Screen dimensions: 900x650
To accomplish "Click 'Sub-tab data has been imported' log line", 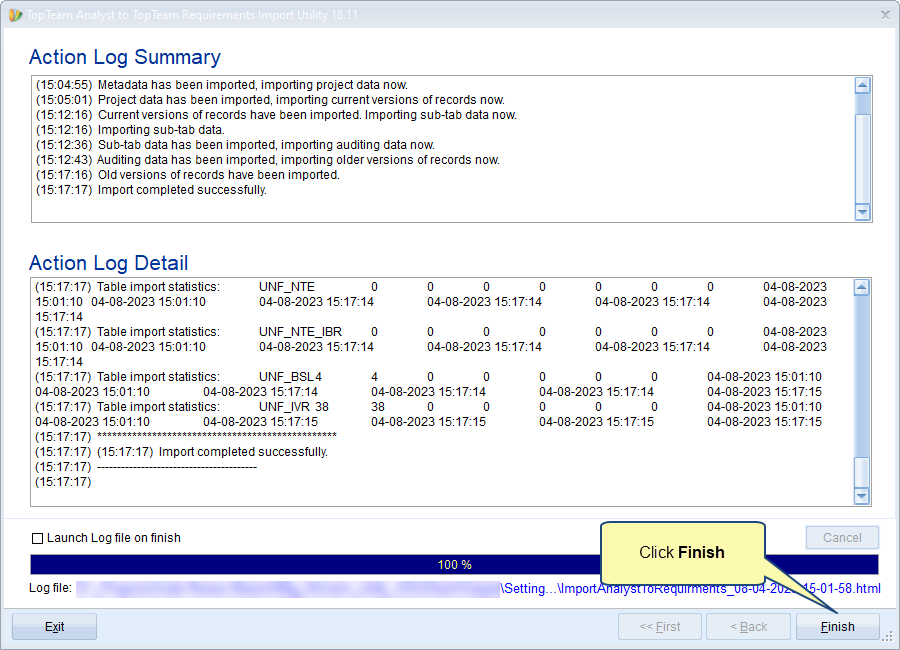I will [x=235, y=145].
